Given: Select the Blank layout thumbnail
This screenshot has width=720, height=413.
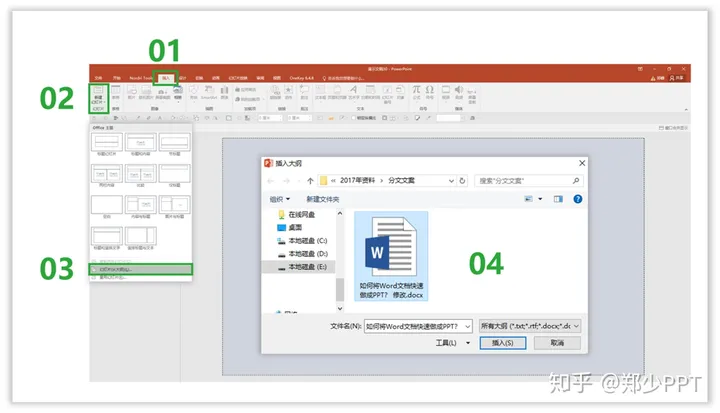Looking at the screenshot, I should point(107,204).
